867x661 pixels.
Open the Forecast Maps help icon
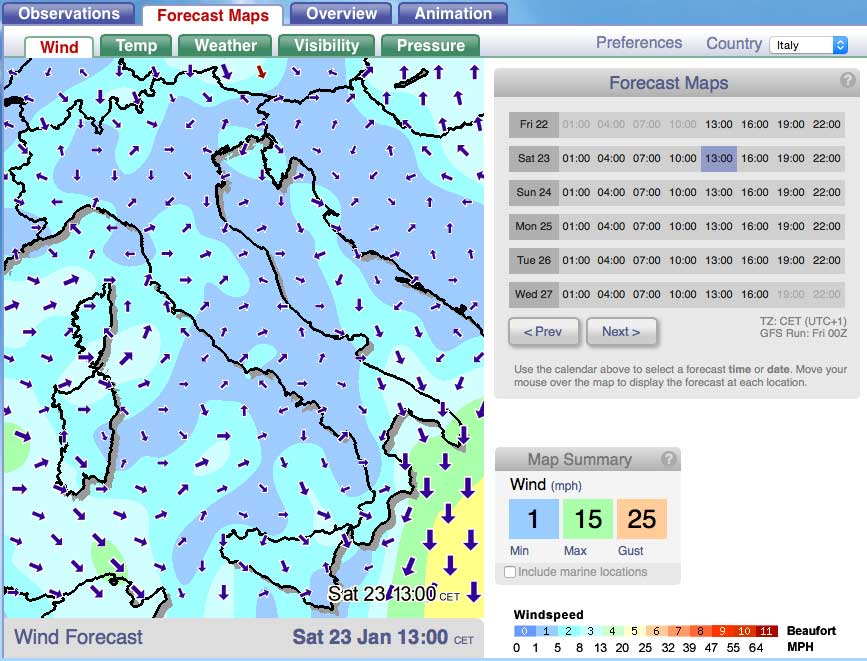pyautogui.click(x=847, y=82)
